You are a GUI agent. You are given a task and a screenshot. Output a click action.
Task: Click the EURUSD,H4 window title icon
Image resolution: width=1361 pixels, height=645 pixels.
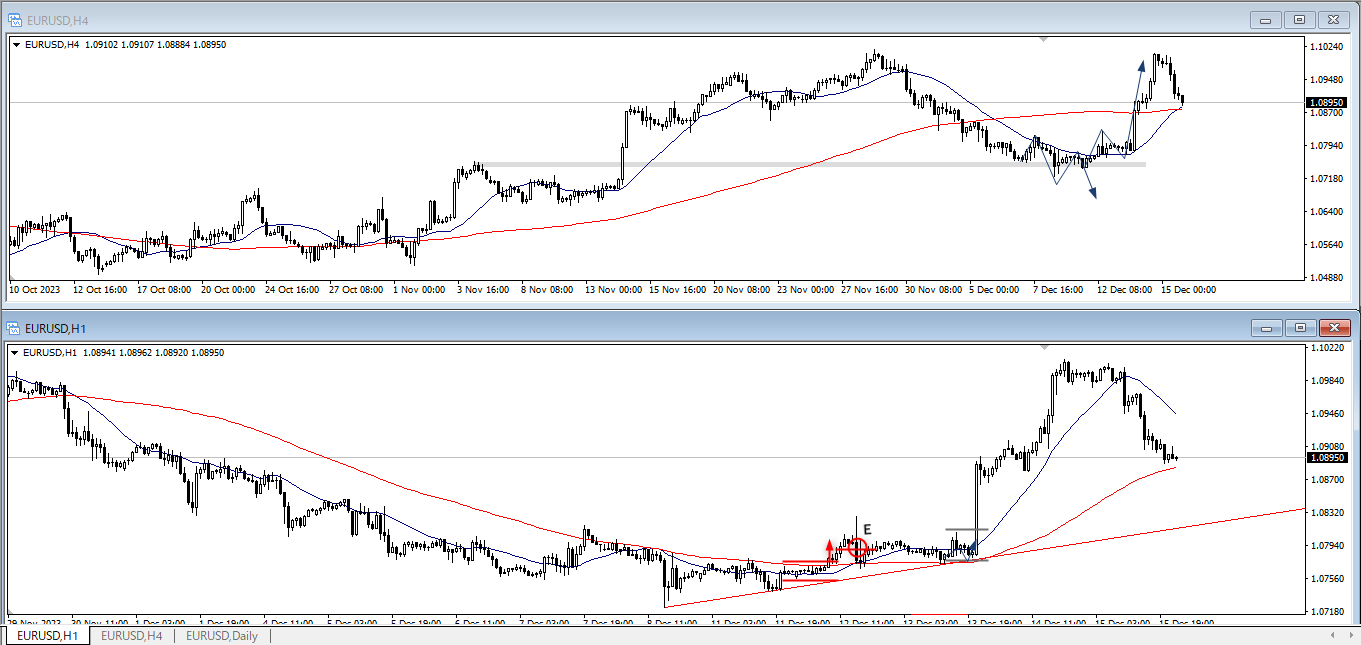click(15, 18)
